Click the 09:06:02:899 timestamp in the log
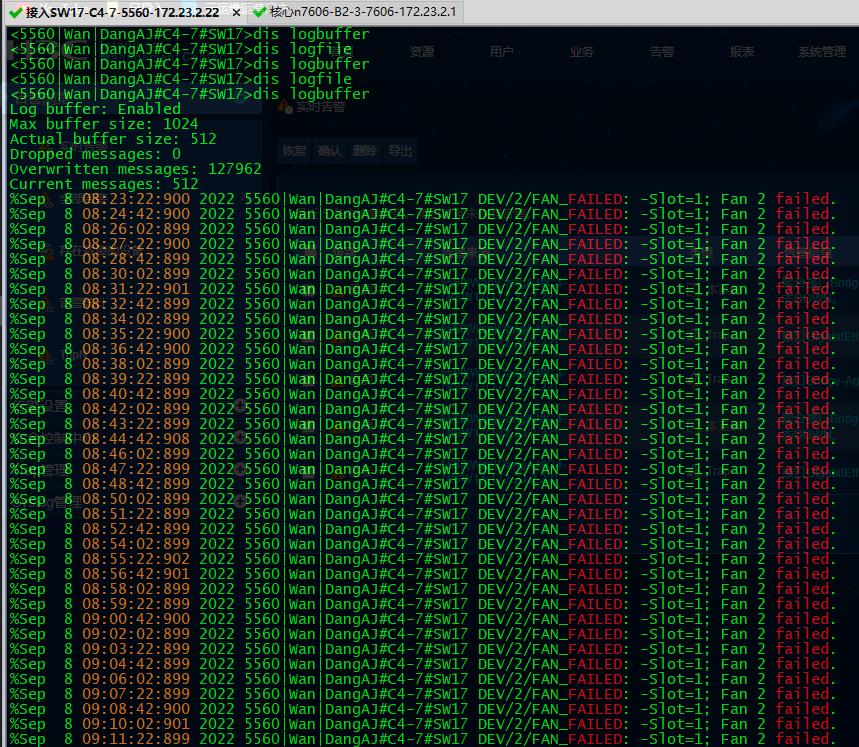Screen dimensions: 859x747 (x=136, y=679)
